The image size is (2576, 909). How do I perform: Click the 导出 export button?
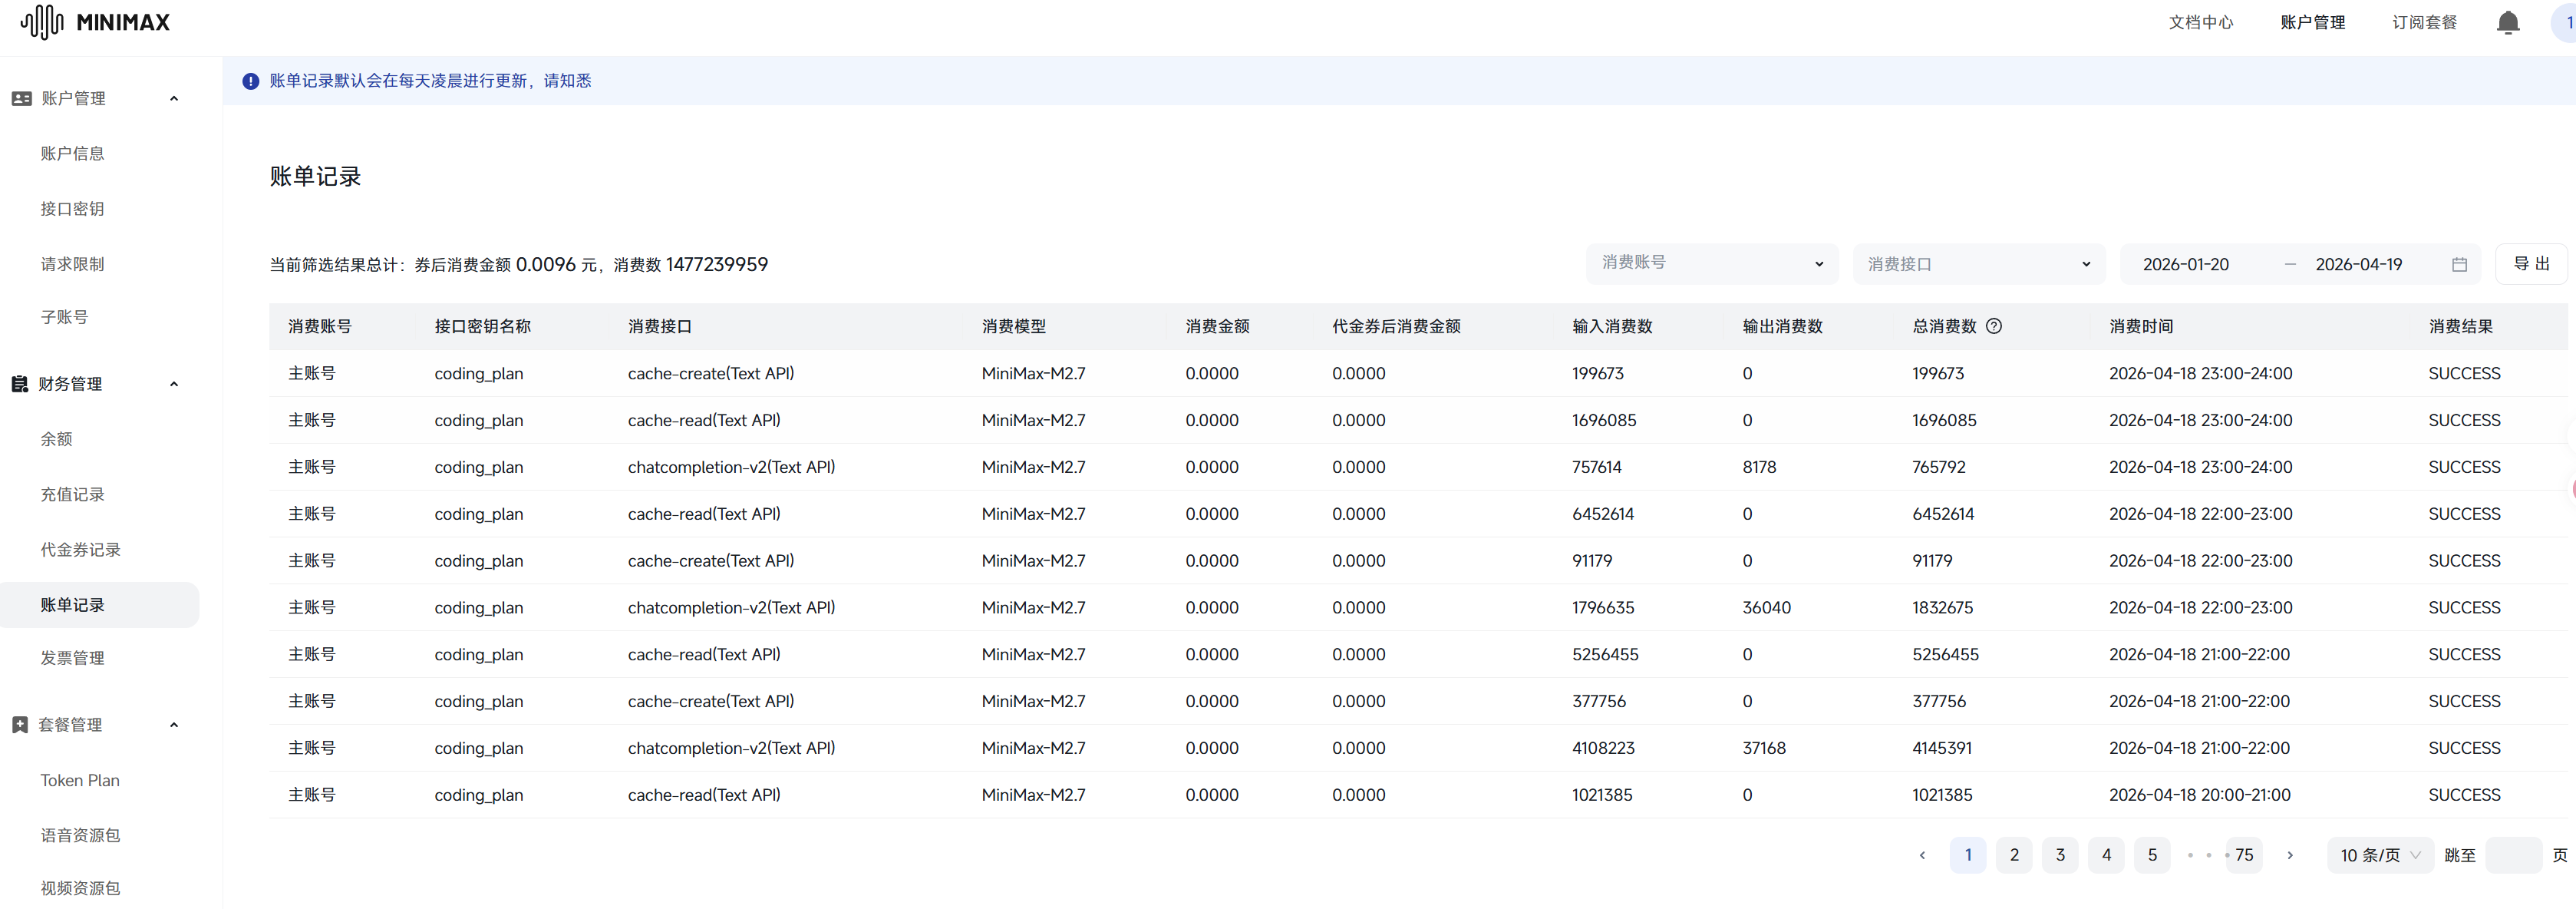pos(2531,264)
